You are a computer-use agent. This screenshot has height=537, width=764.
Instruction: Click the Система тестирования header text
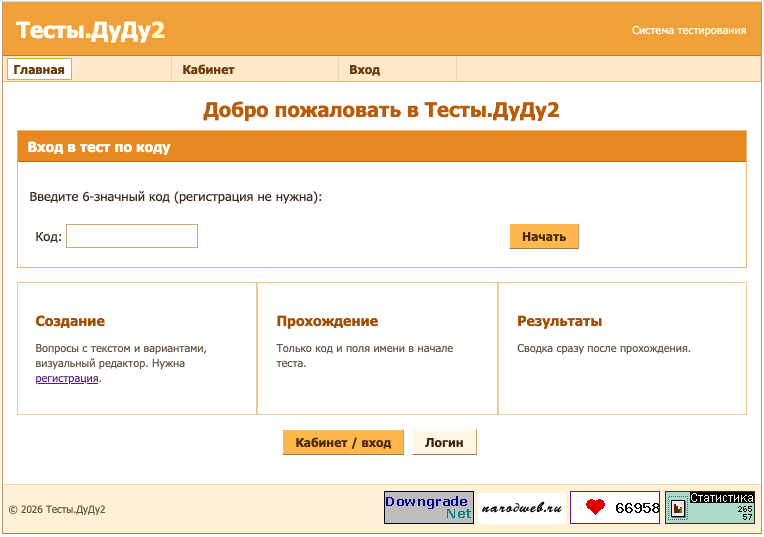[688, 30]
